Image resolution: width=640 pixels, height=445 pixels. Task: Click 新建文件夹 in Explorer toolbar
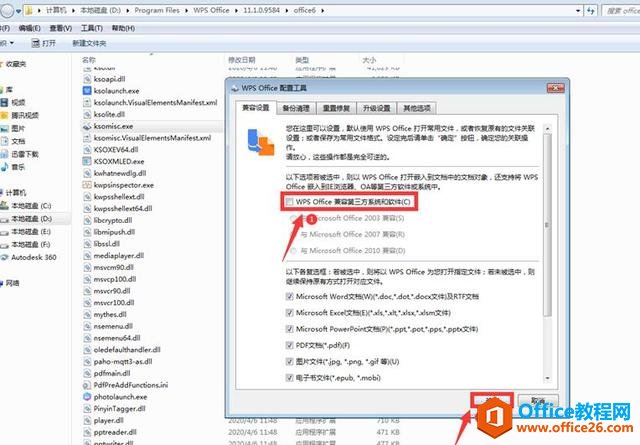pyautogui.click(x=89, y=43)
